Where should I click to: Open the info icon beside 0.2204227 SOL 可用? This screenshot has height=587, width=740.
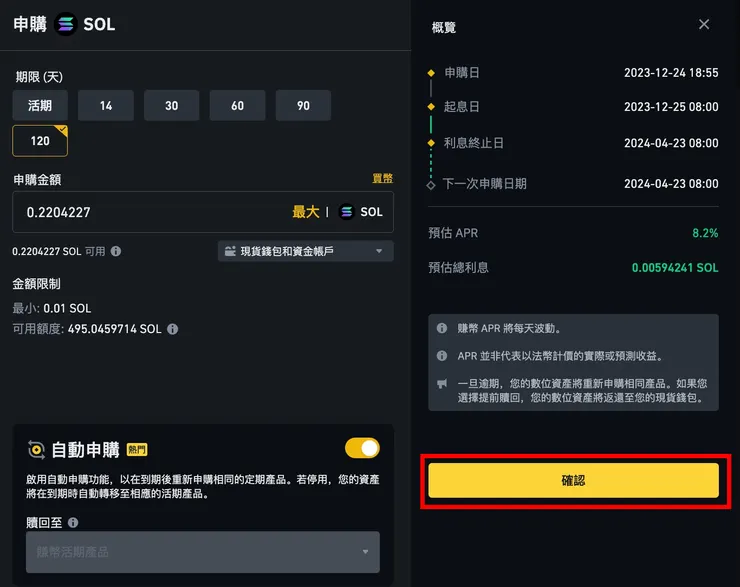pyautogui.click(x=116, y=252)
